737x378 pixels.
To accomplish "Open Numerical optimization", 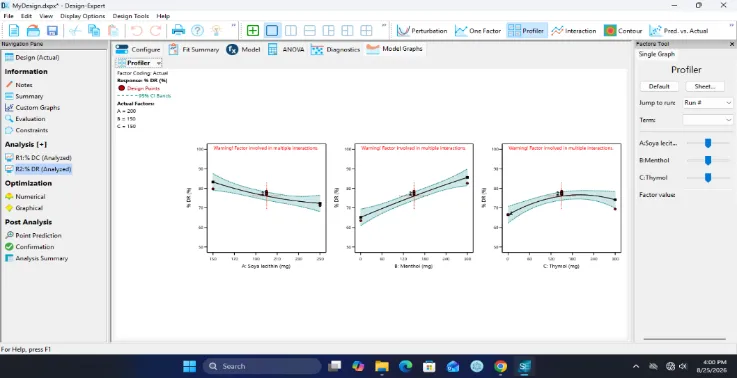I will coord(25,197).
